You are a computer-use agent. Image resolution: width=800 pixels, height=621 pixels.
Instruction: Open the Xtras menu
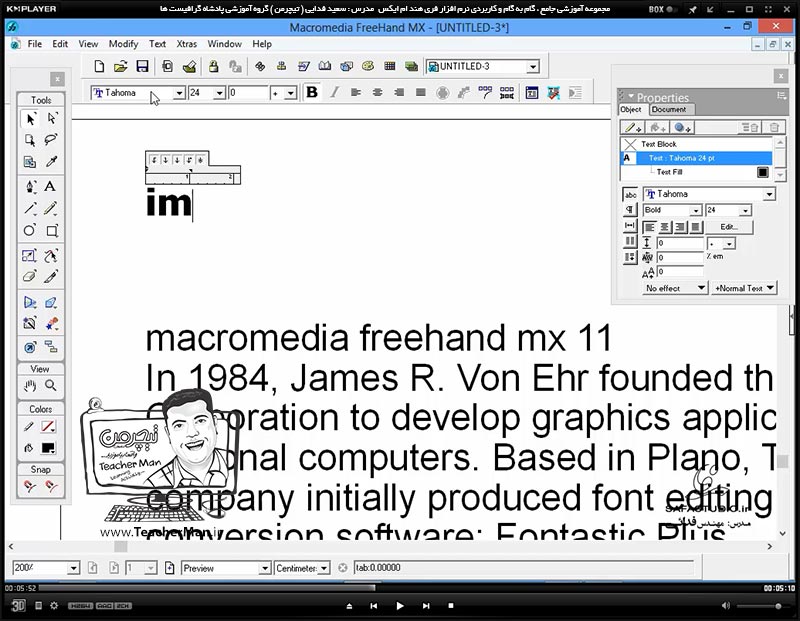coord(186,44)
